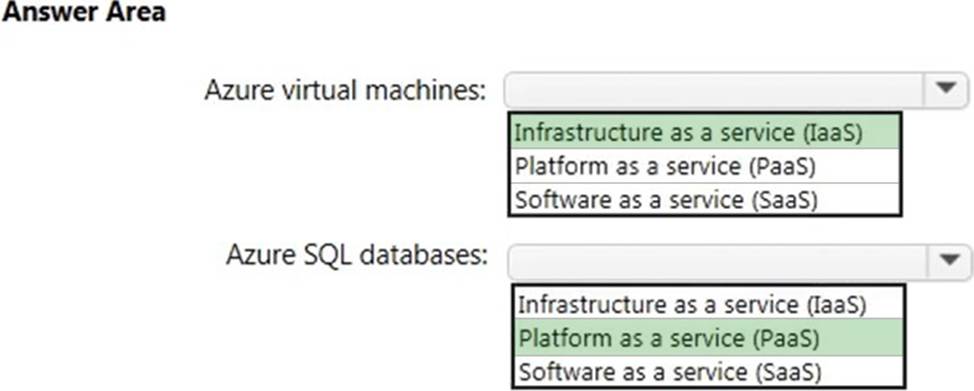The width and height of the screenshot is (974, 391).
Task: Click the Azure virtual machines combo box field
Action: point(735,90)
